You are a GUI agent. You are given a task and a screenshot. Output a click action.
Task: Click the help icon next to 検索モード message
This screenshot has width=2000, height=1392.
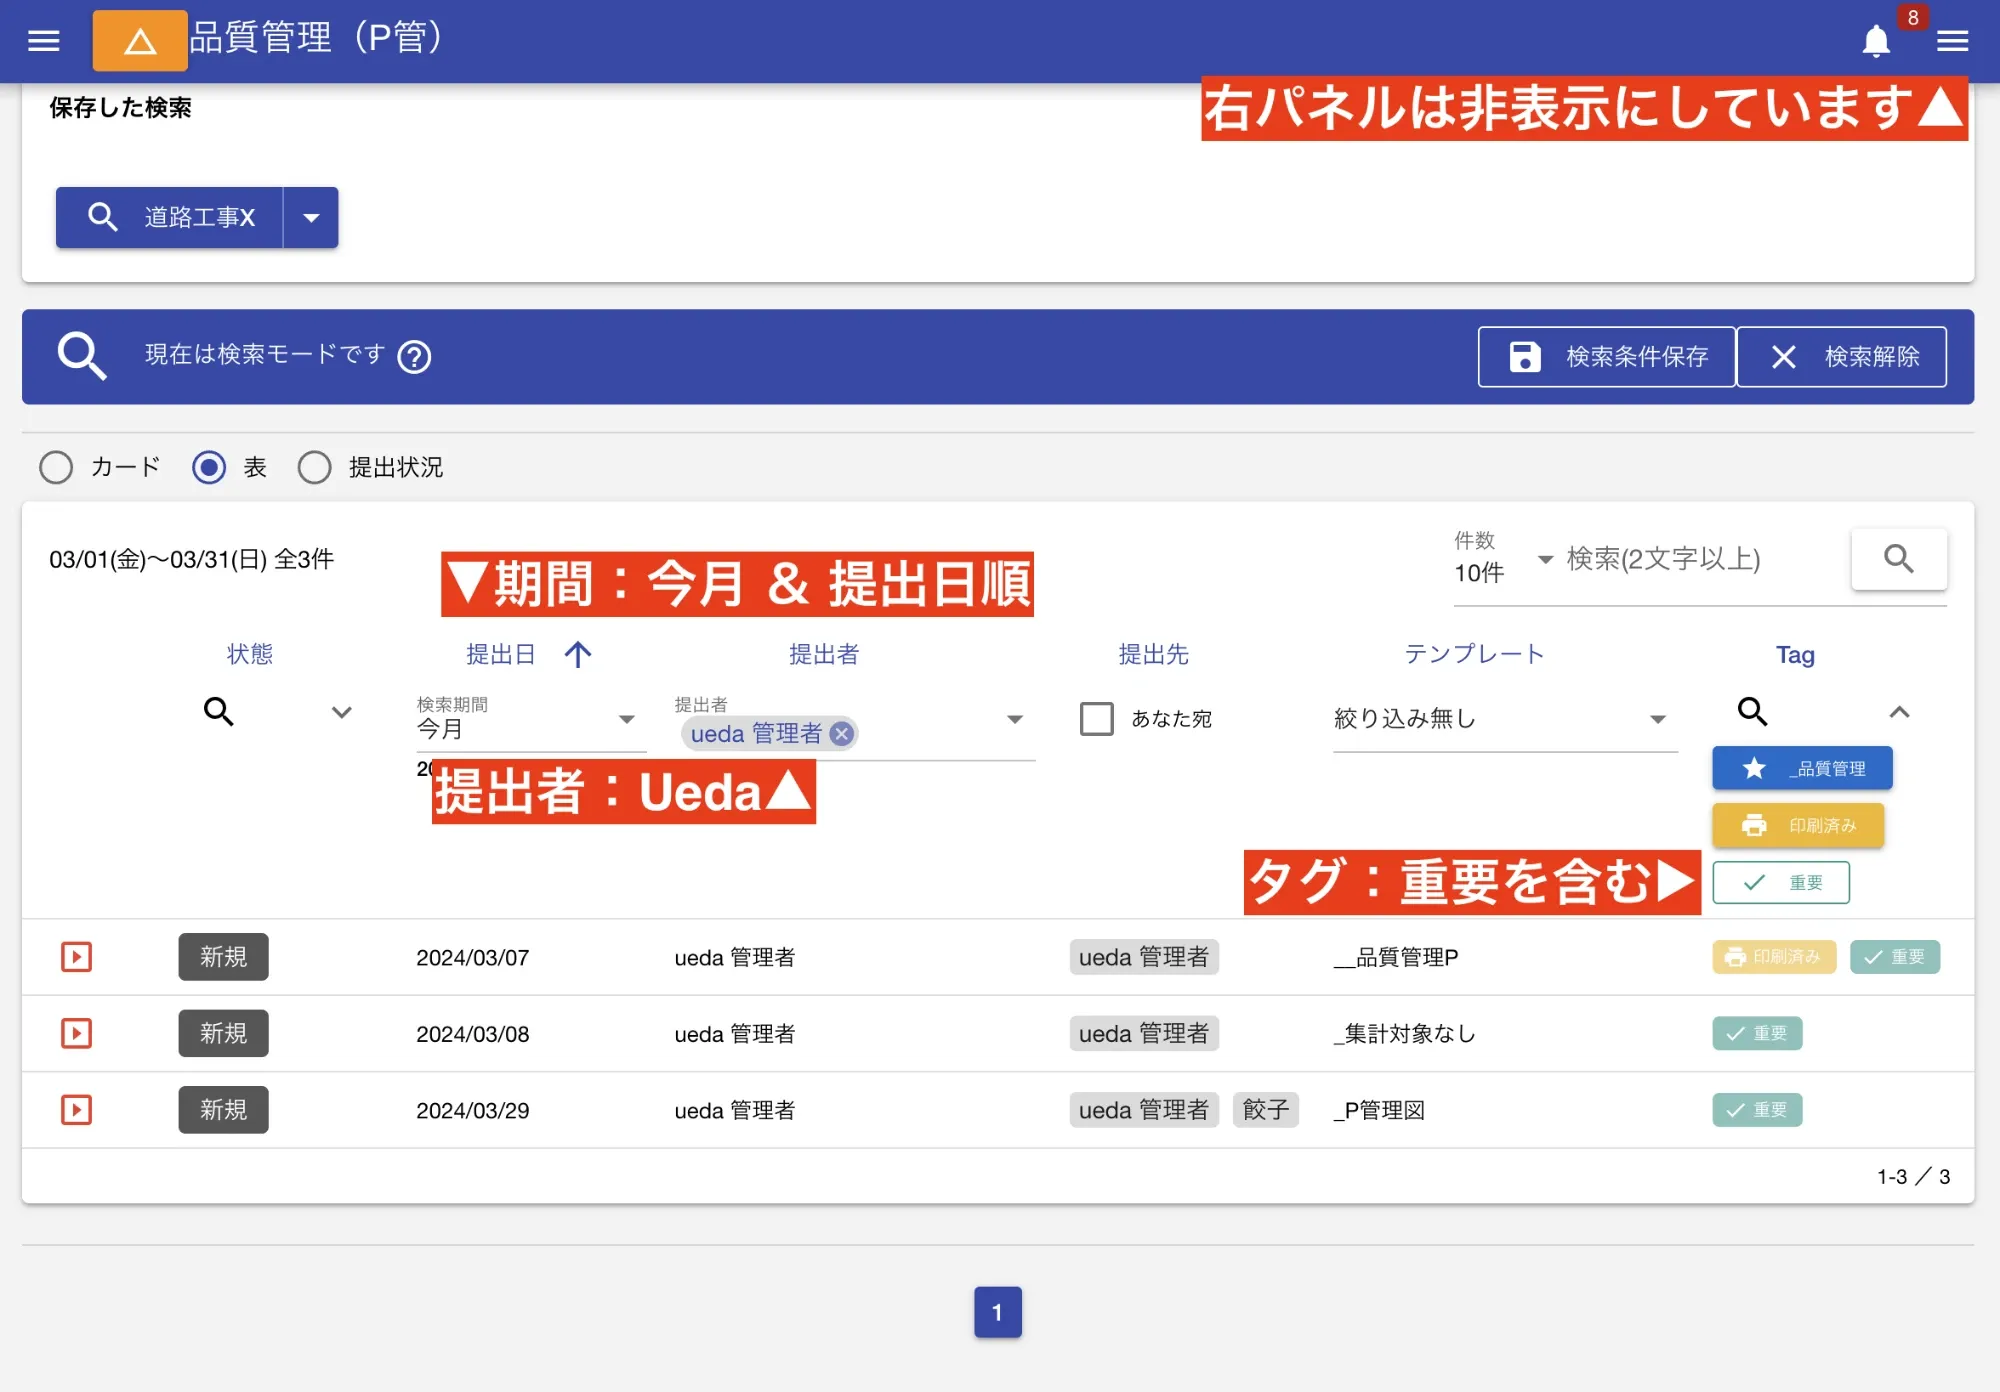(414, 356)
